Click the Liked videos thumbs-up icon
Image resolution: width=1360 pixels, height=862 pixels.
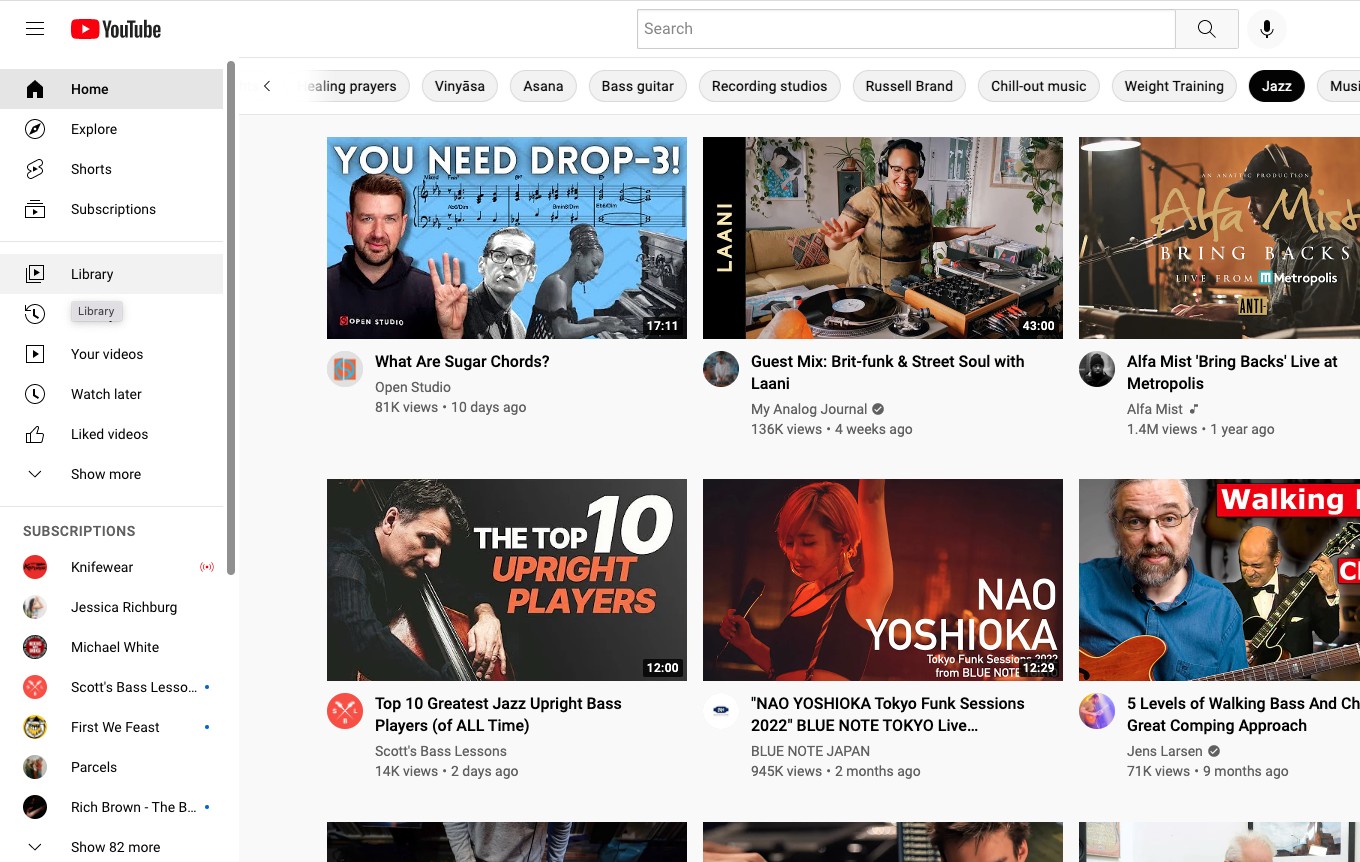(35, 434)
